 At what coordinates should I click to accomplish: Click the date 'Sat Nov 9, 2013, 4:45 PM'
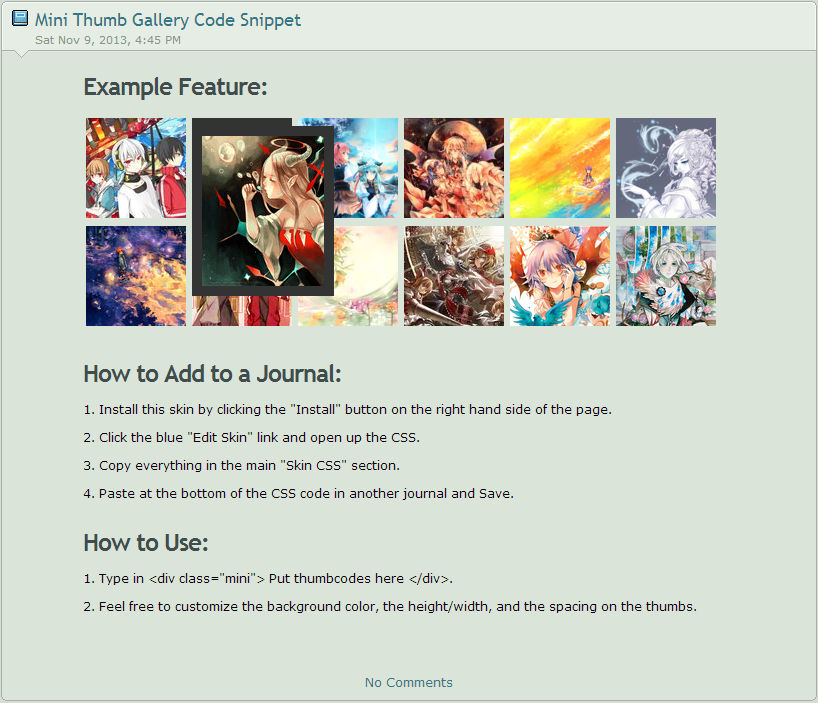(108, 40)
